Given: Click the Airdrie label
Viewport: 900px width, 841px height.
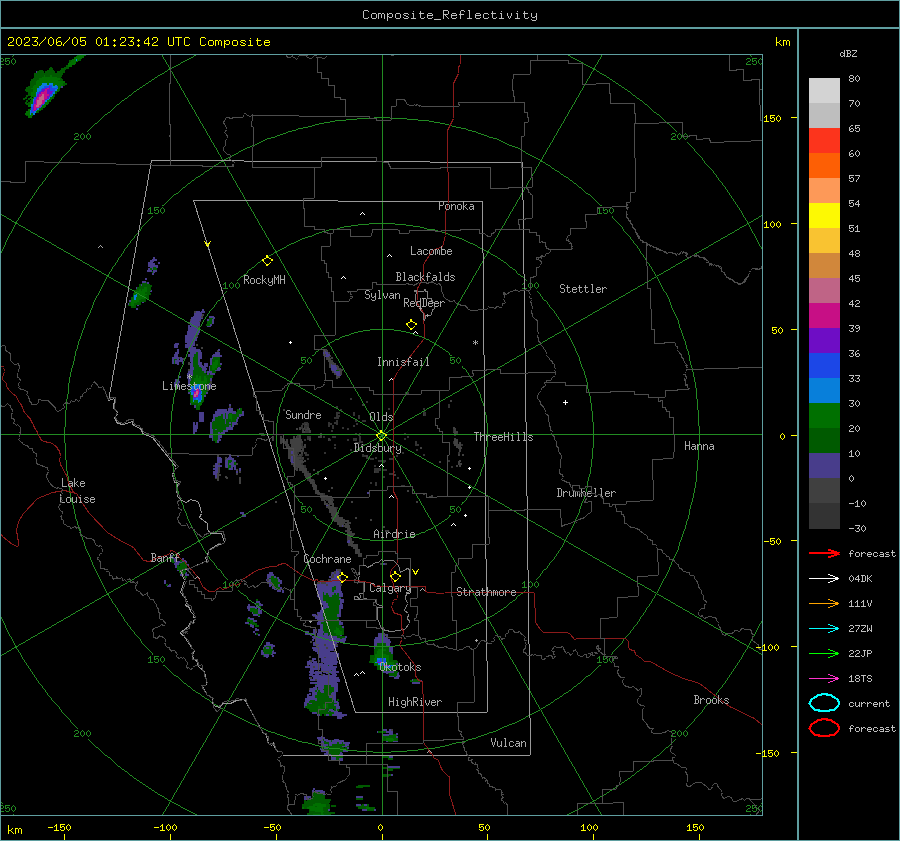Looking at the screenshot, I should (394, 534).
